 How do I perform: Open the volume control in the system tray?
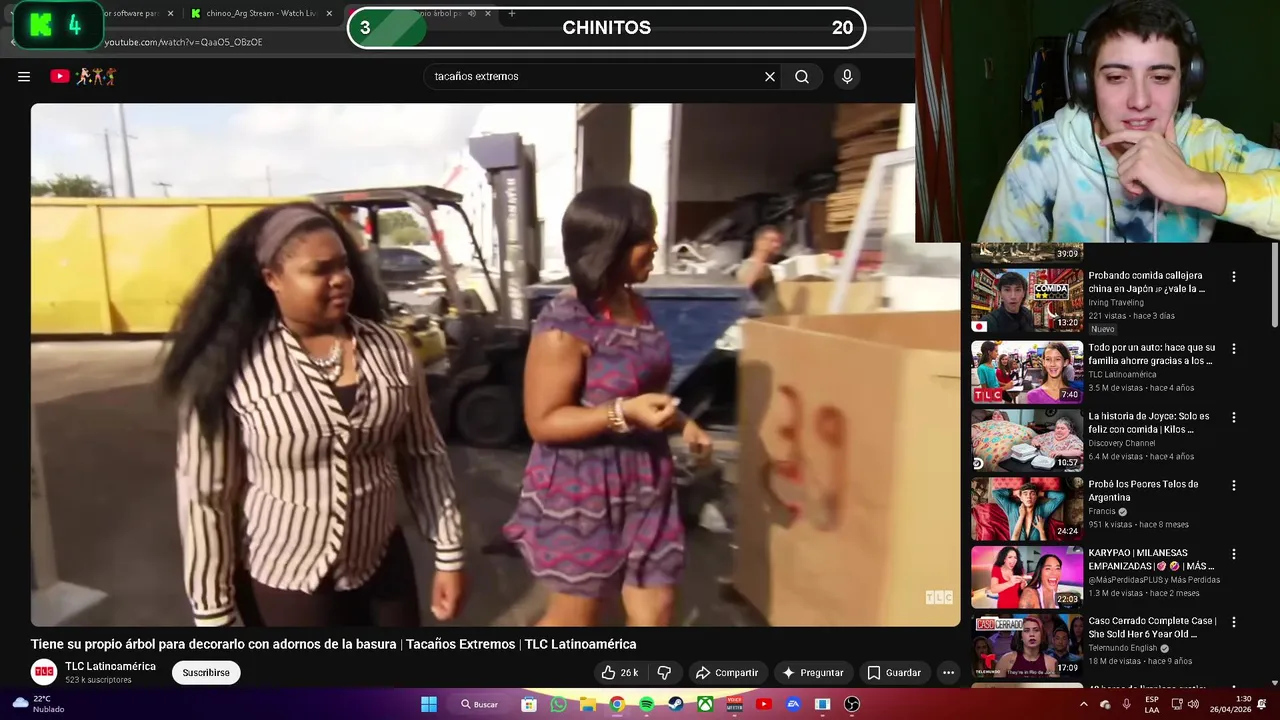tap(1192, 704)
